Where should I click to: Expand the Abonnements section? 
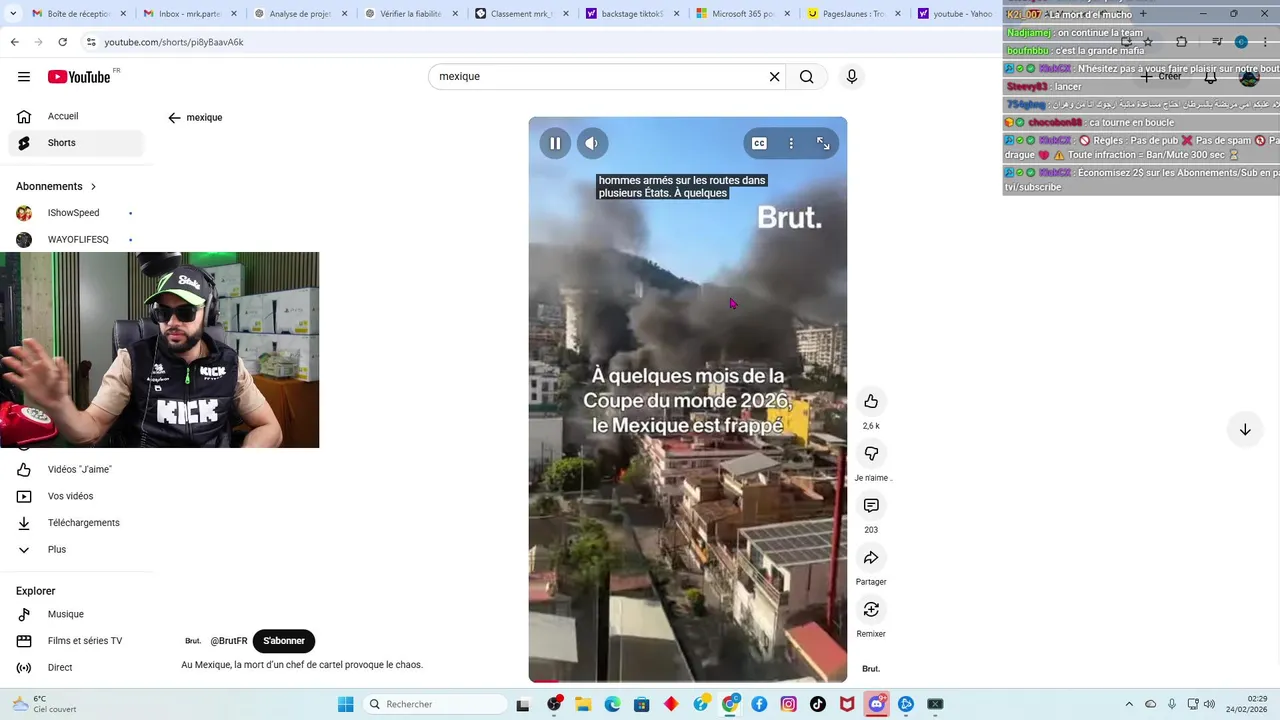point(56,186)
